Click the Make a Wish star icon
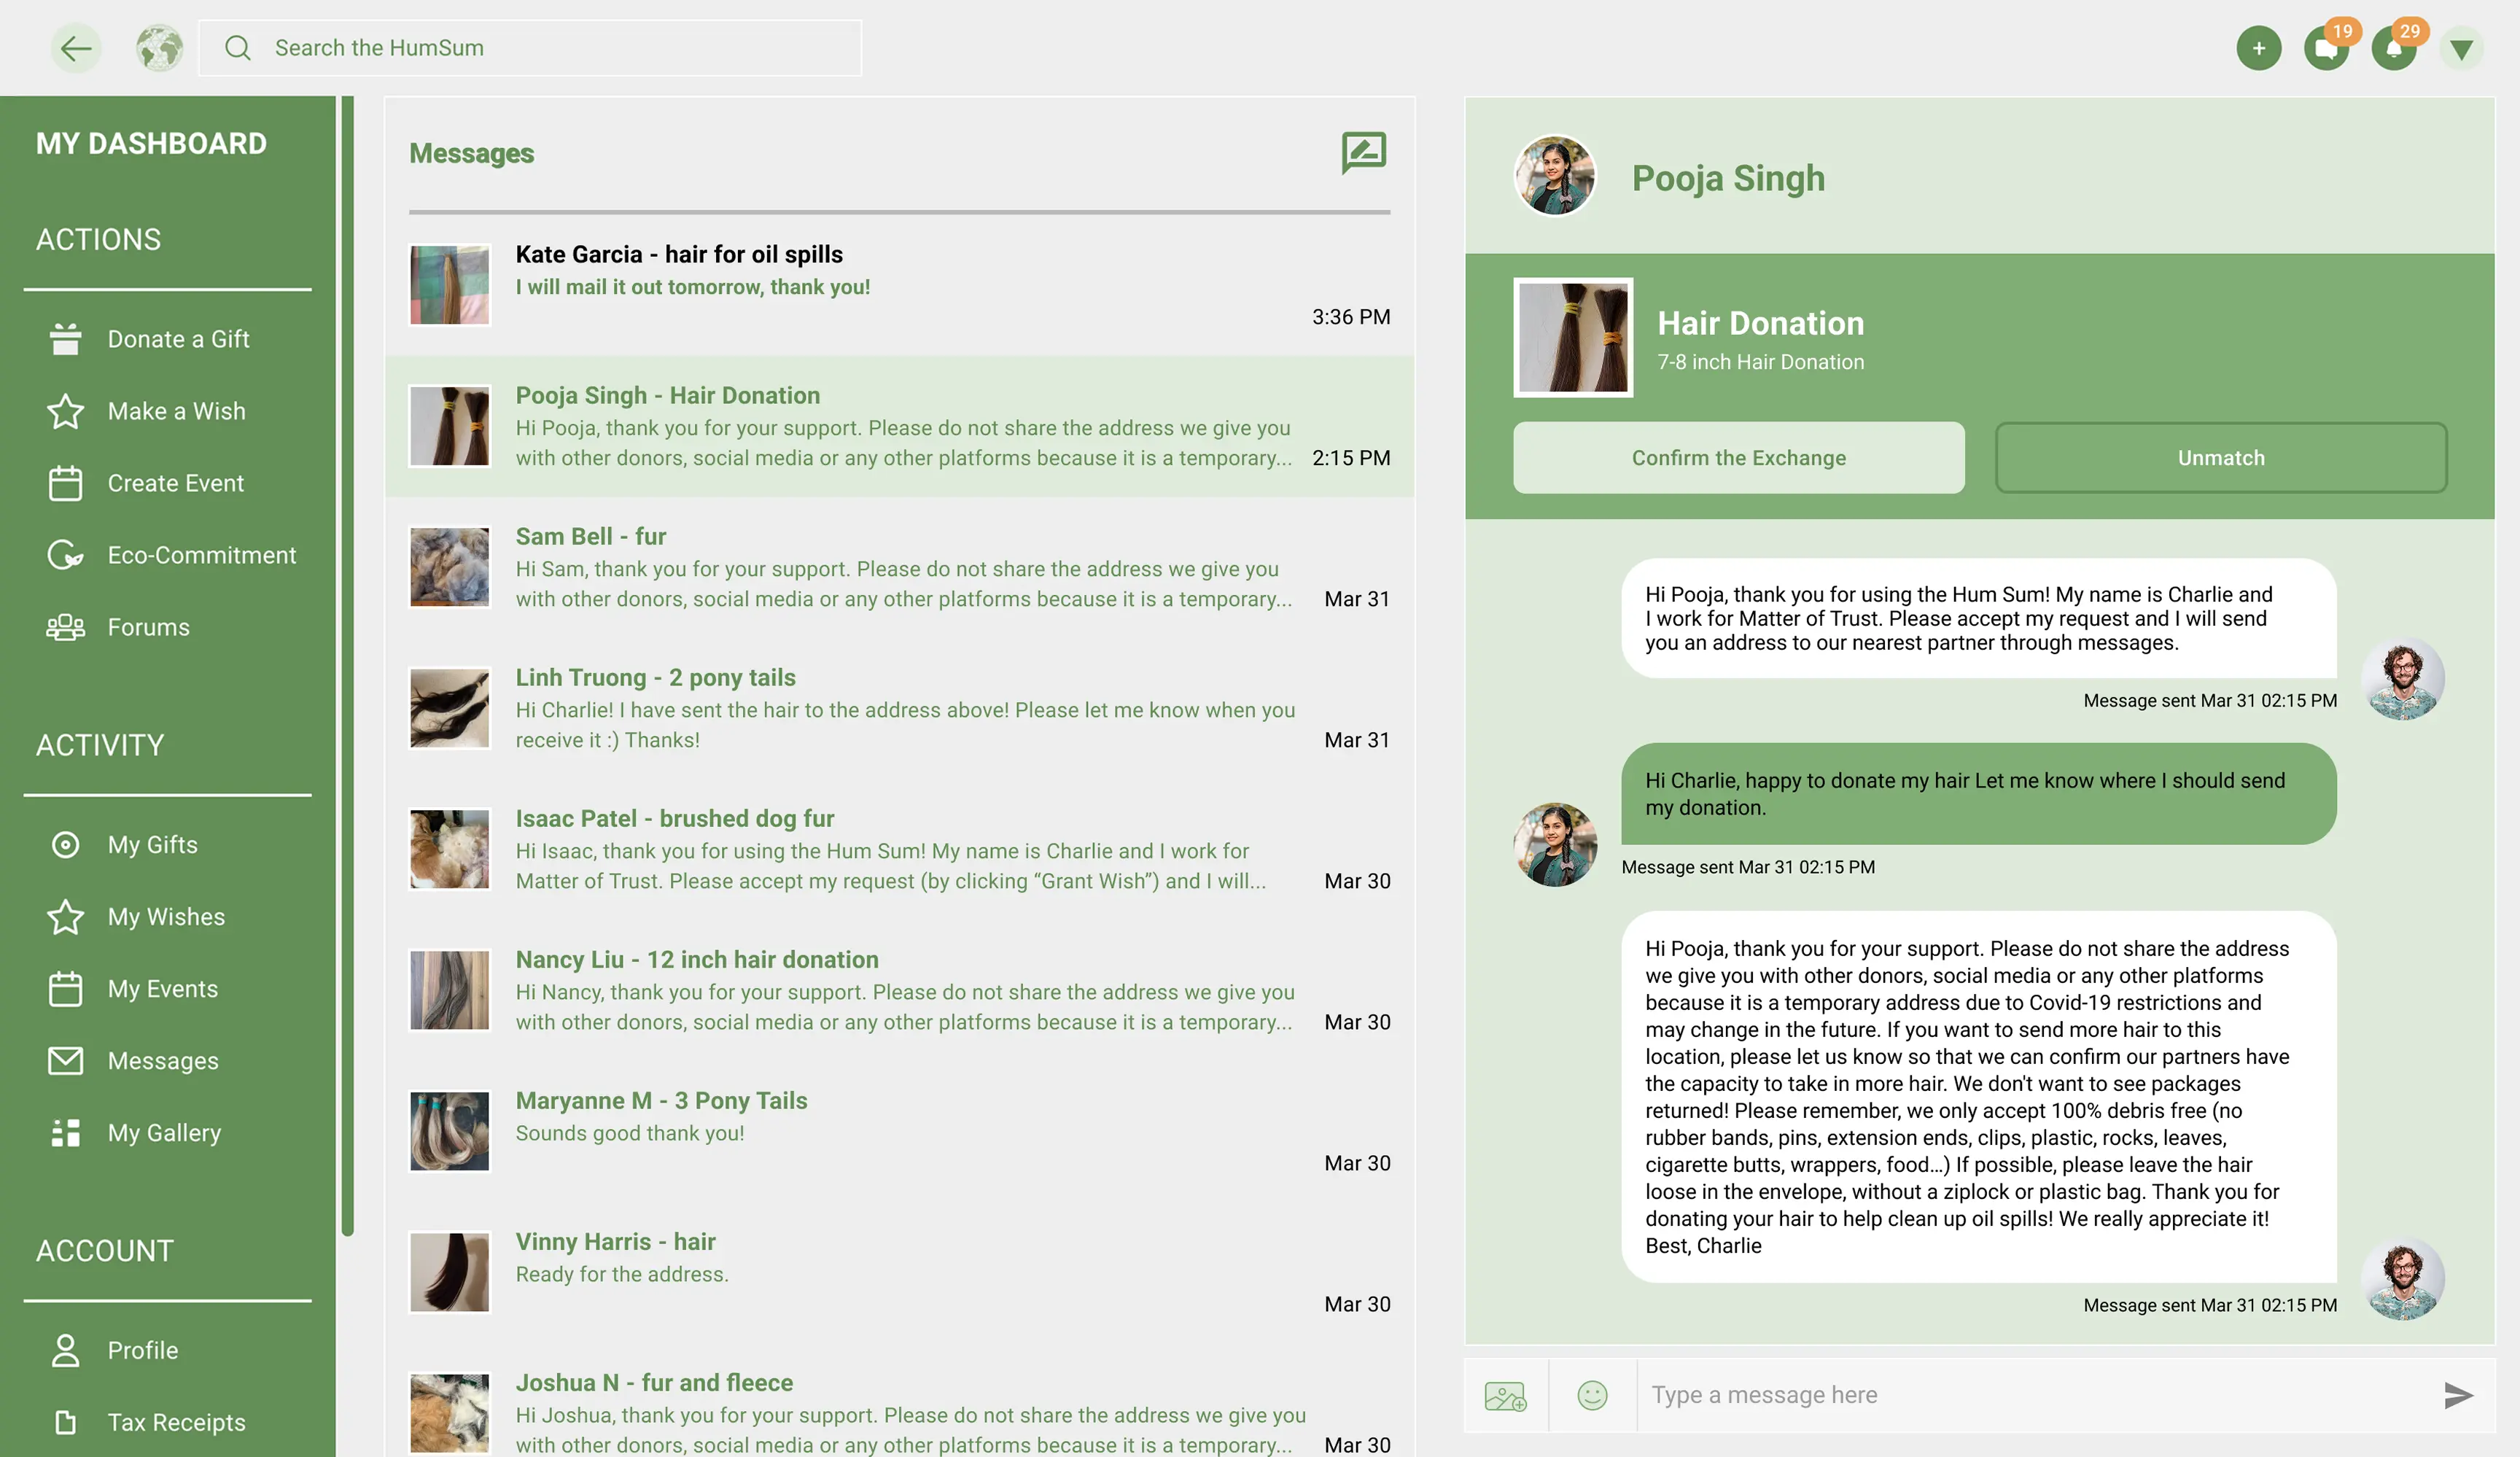 (66, 411)
